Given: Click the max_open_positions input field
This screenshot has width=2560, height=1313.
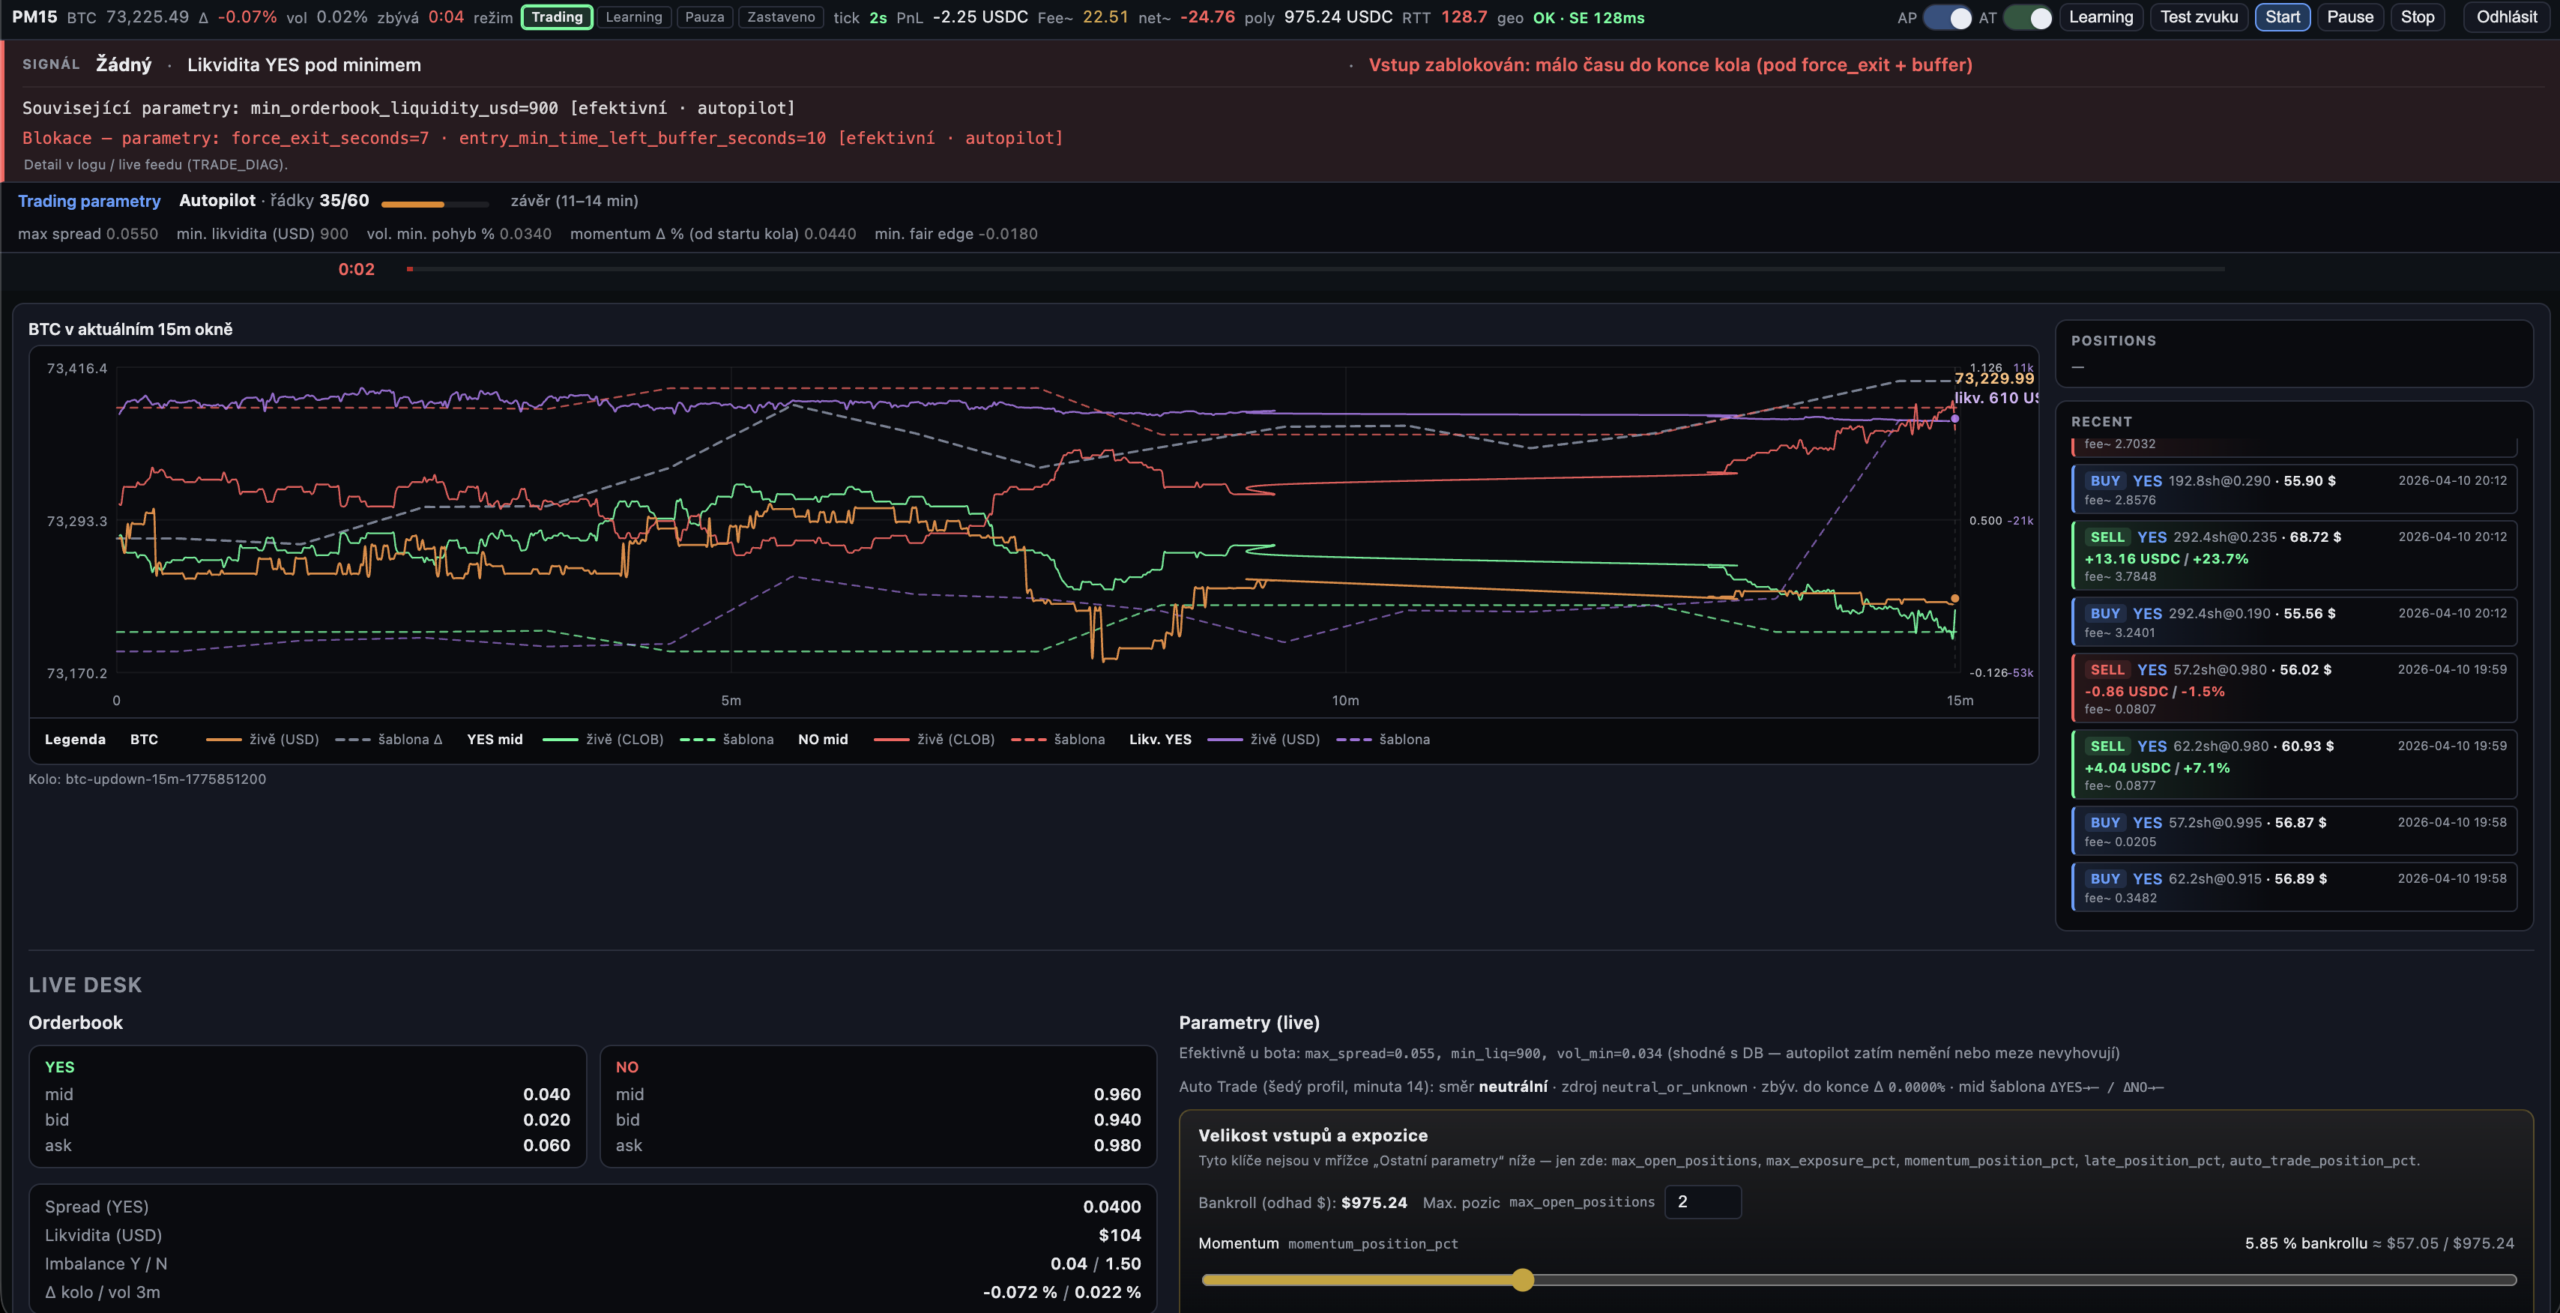Looking at the screenshot, I should click(1702, 1202).
